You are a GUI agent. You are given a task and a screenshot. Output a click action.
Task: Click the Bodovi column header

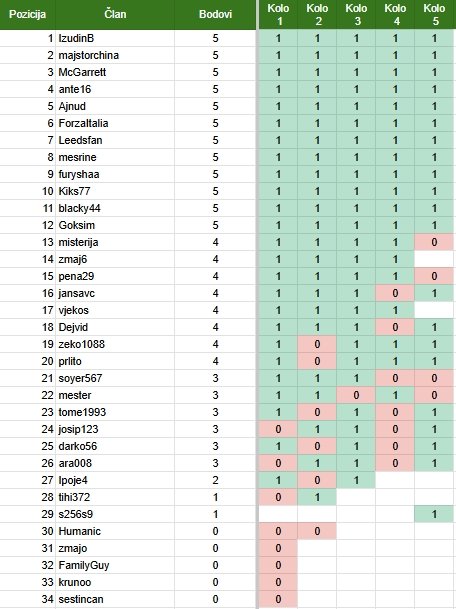[215, 14]
